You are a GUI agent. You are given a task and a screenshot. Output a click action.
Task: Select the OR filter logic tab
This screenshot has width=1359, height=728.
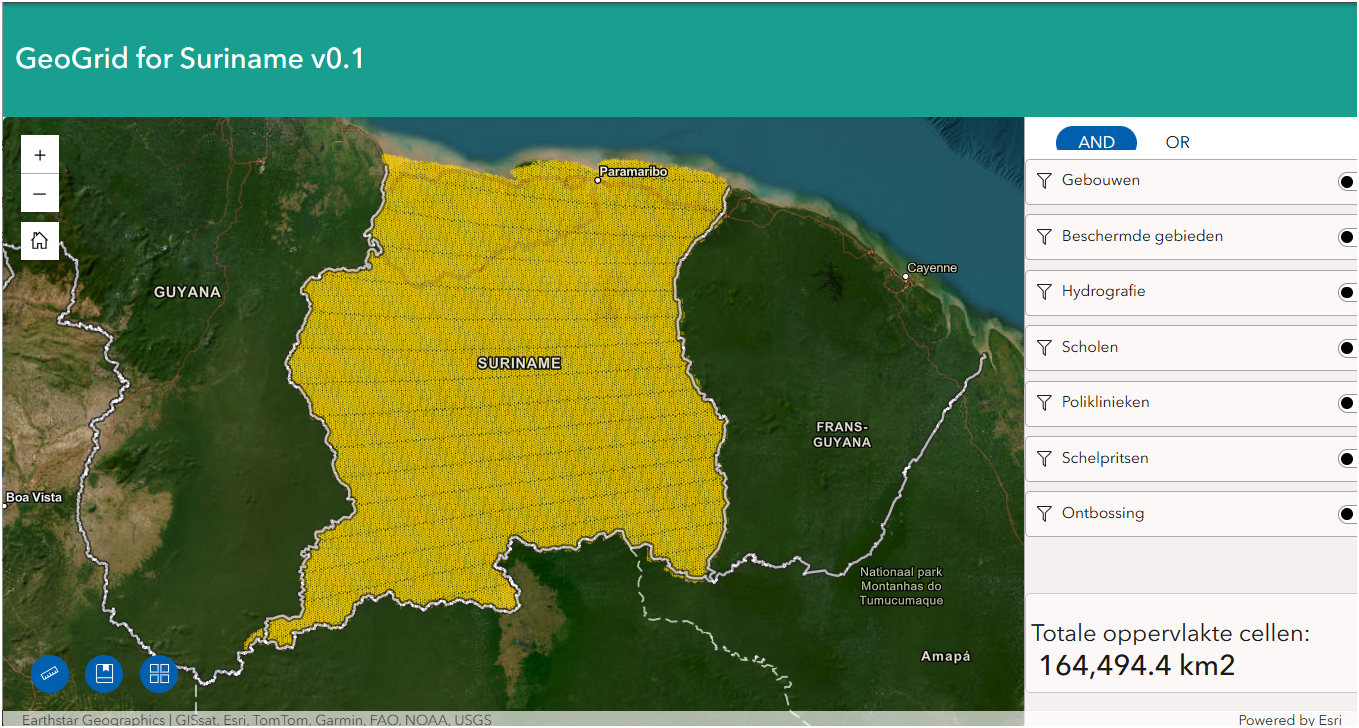(x=1177, y=142)
